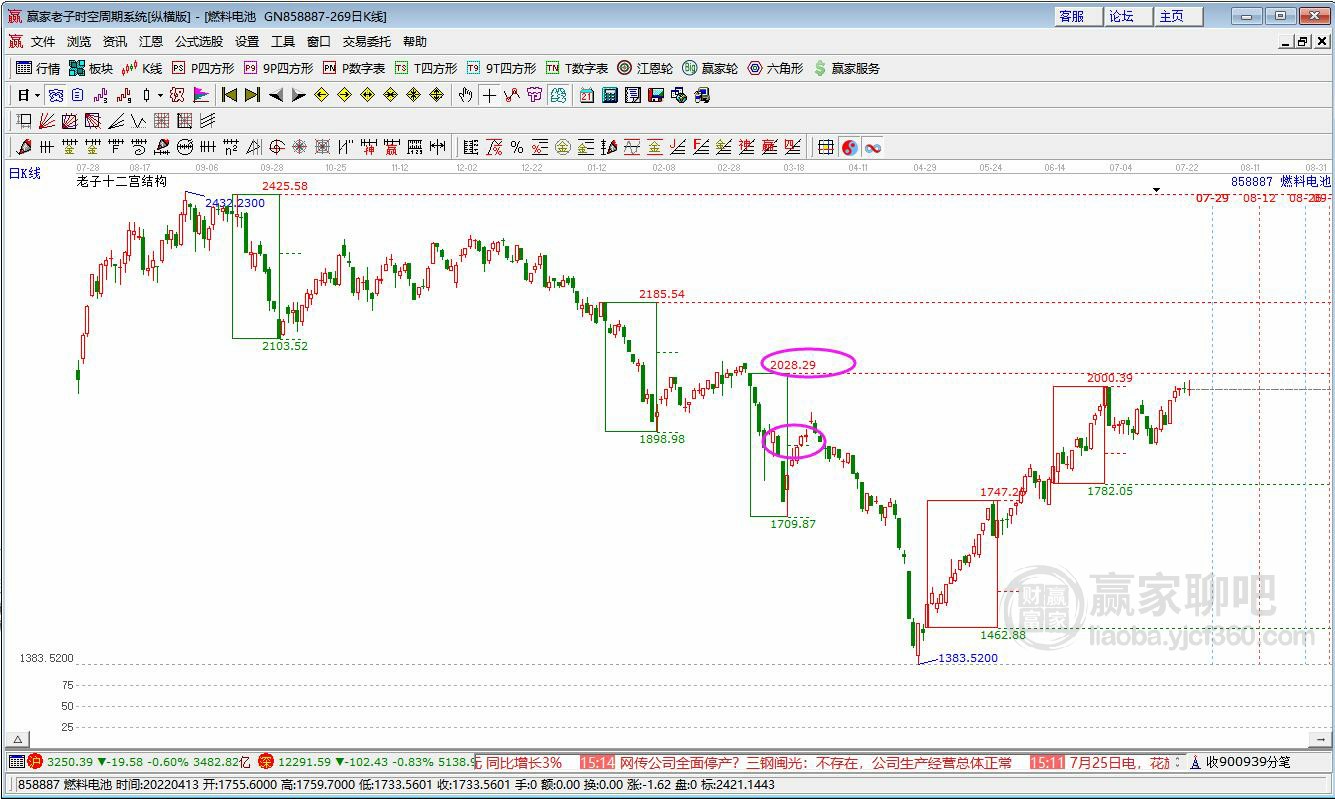
Task: Toggle the red-blue yin-yang icon
Action: click(x=849, y=147)
